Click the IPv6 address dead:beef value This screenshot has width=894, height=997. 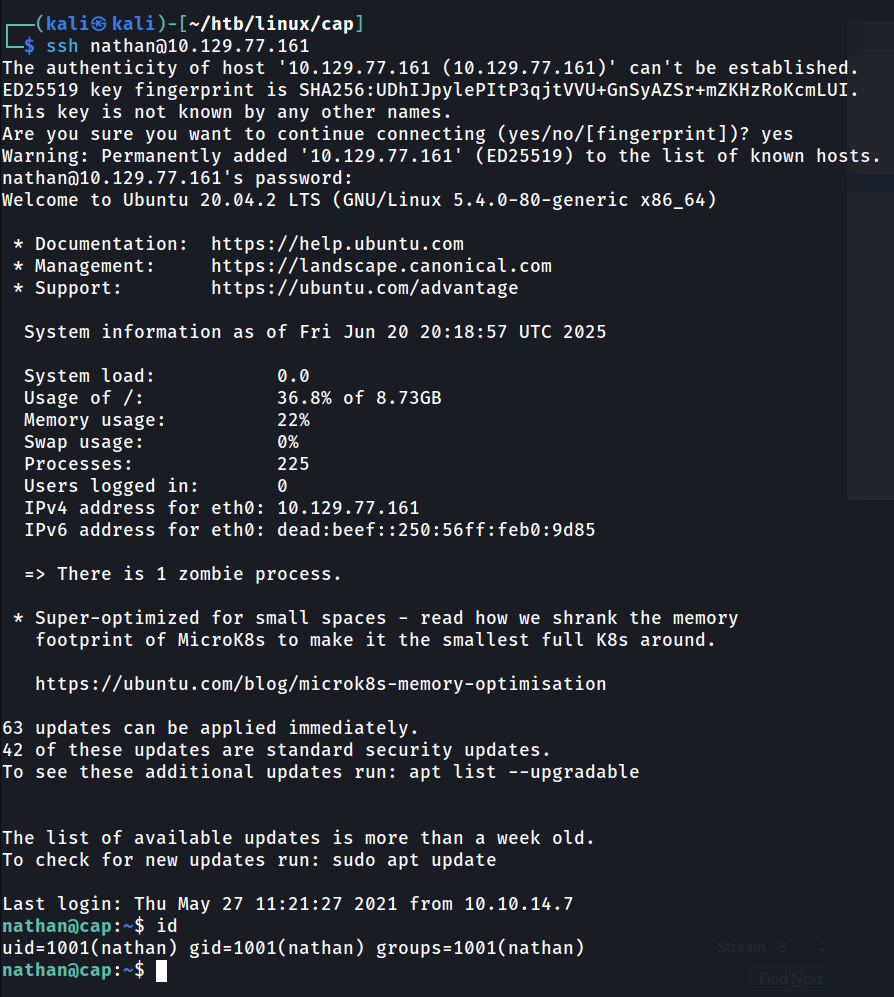436,530
